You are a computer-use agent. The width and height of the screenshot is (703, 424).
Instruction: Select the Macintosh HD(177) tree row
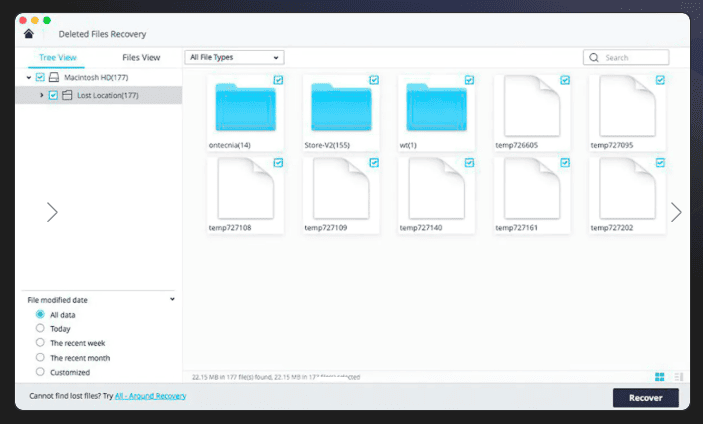tap(99, 77)
